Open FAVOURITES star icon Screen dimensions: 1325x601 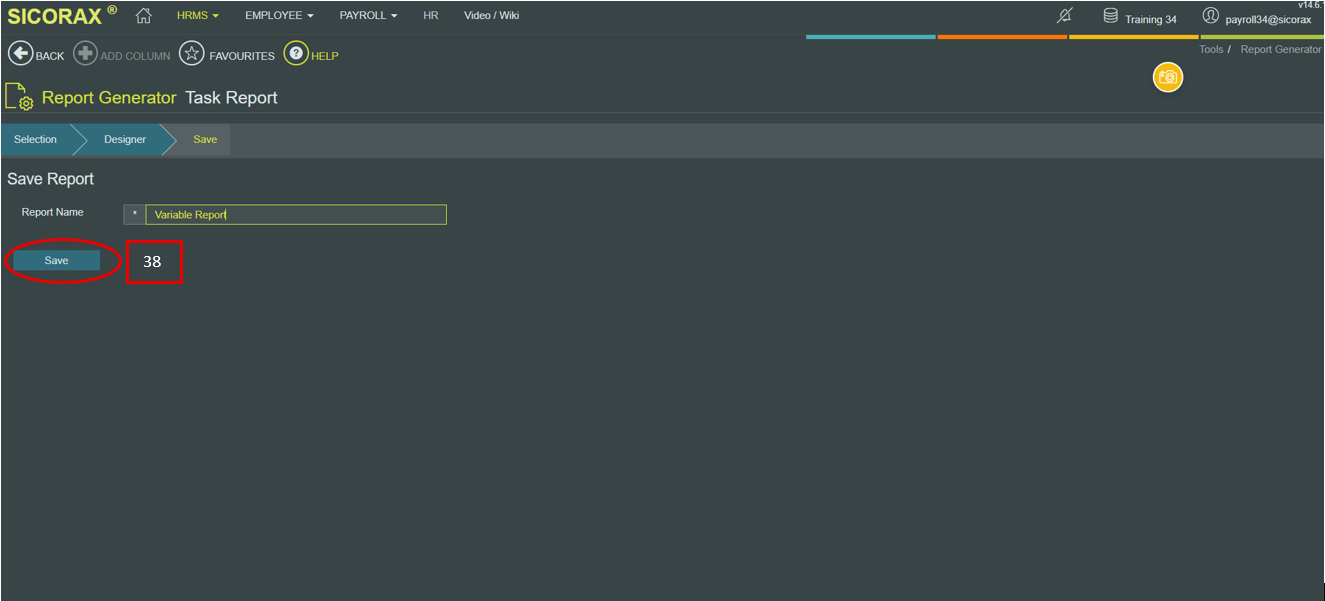click(x=192, y=54)
